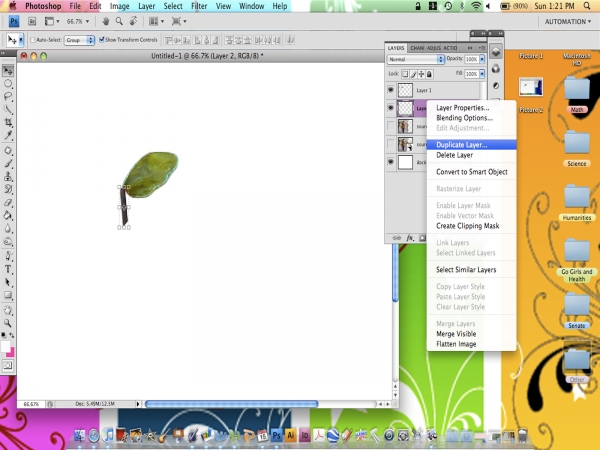
Task: Select the Type tool
Action: (x=8, y=269)
